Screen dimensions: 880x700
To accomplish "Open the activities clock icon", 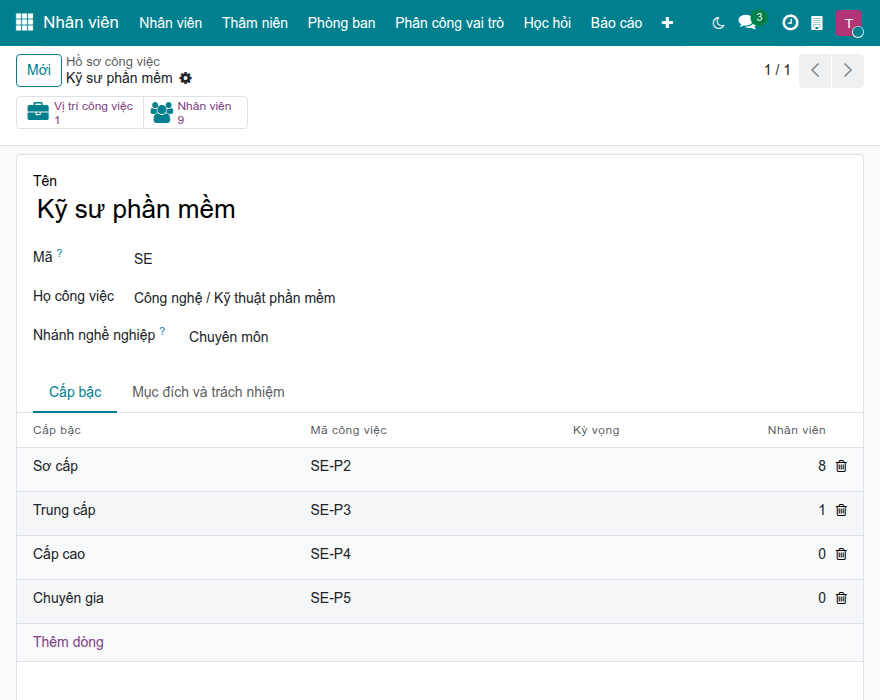I will point(790,23).
